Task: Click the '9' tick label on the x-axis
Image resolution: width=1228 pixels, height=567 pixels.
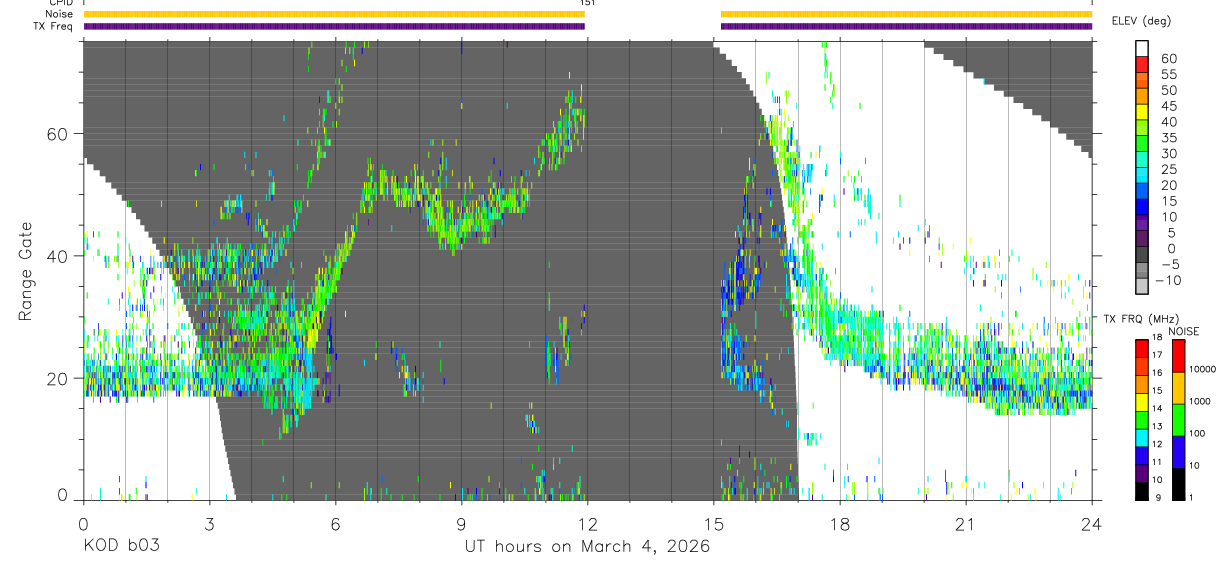Action: pyautogui.click(x=462, y=524)
